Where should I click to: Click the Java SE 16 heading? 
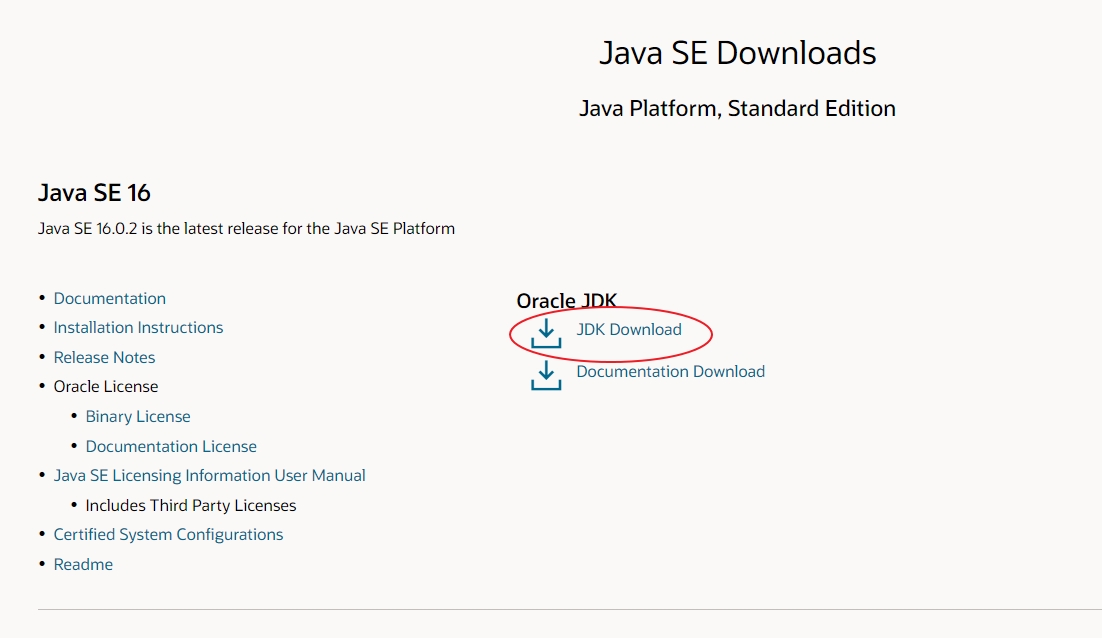94,193
